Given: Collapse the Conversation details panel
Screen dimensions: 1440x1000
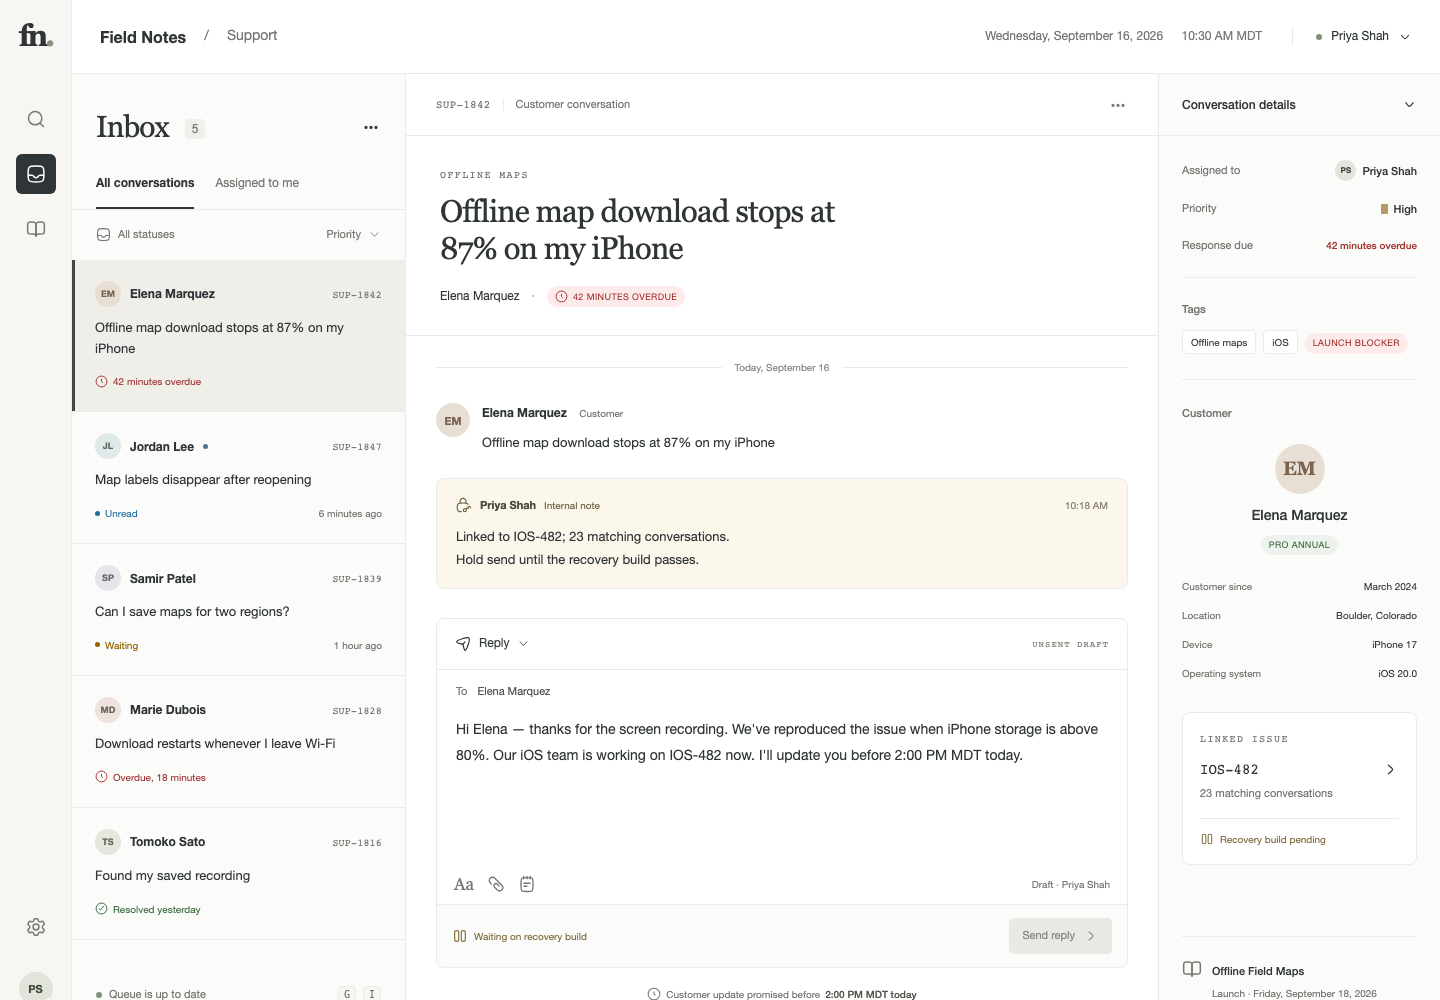Looking at the screenshot, I should click(x=1409, y=105).
